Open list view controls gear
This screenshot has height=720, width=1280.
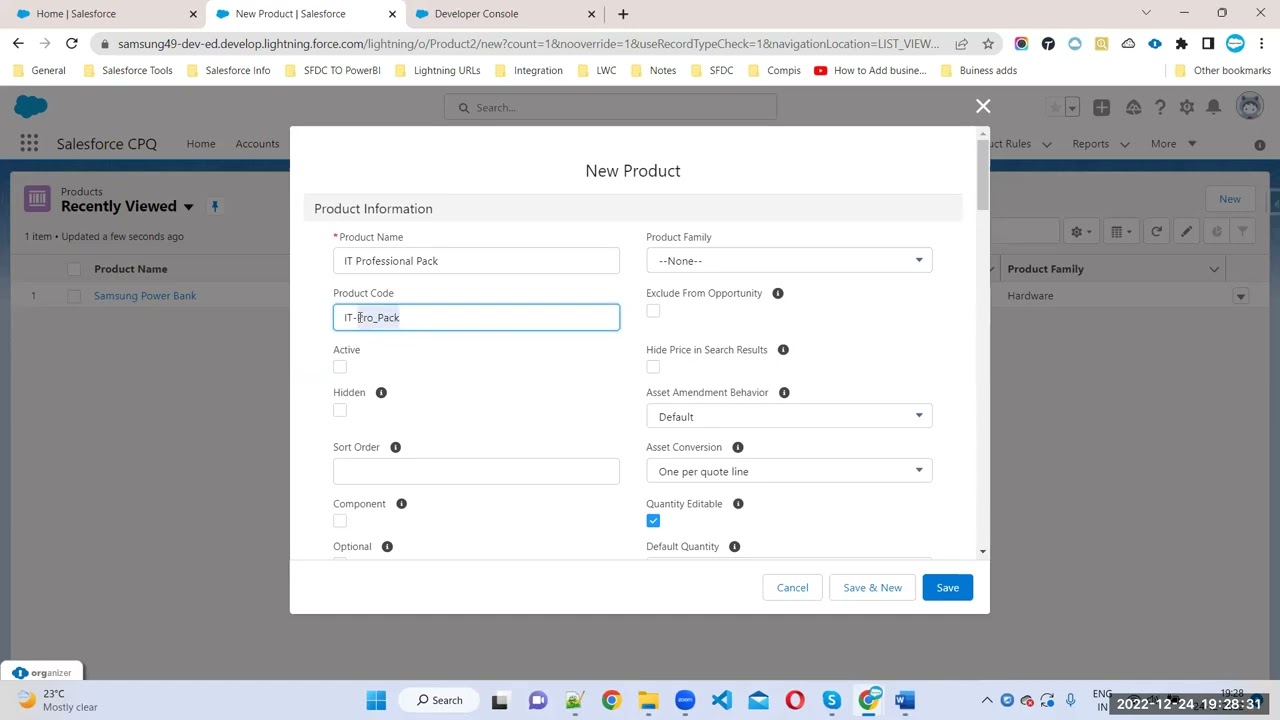point(1081,232)
